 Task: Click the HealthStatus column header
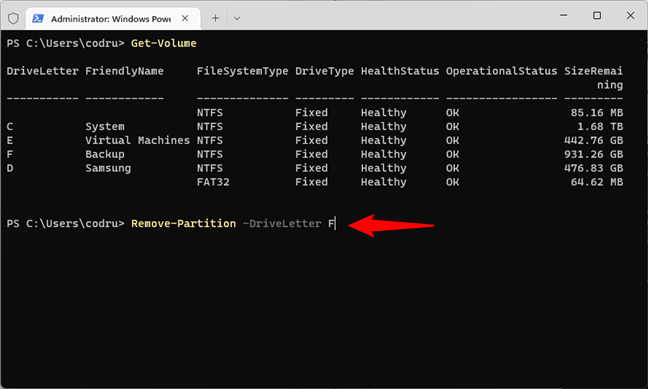click(400, 71)
